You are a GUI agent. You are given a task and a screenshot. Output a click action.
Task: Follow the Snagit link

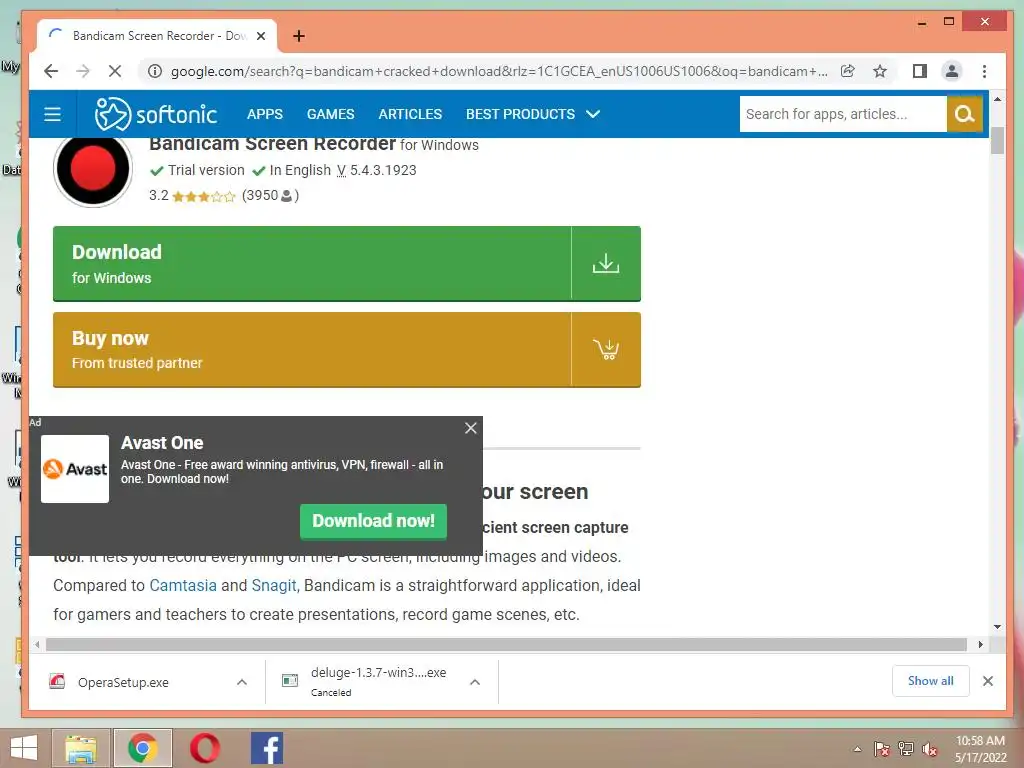click(x=274, y=585)
